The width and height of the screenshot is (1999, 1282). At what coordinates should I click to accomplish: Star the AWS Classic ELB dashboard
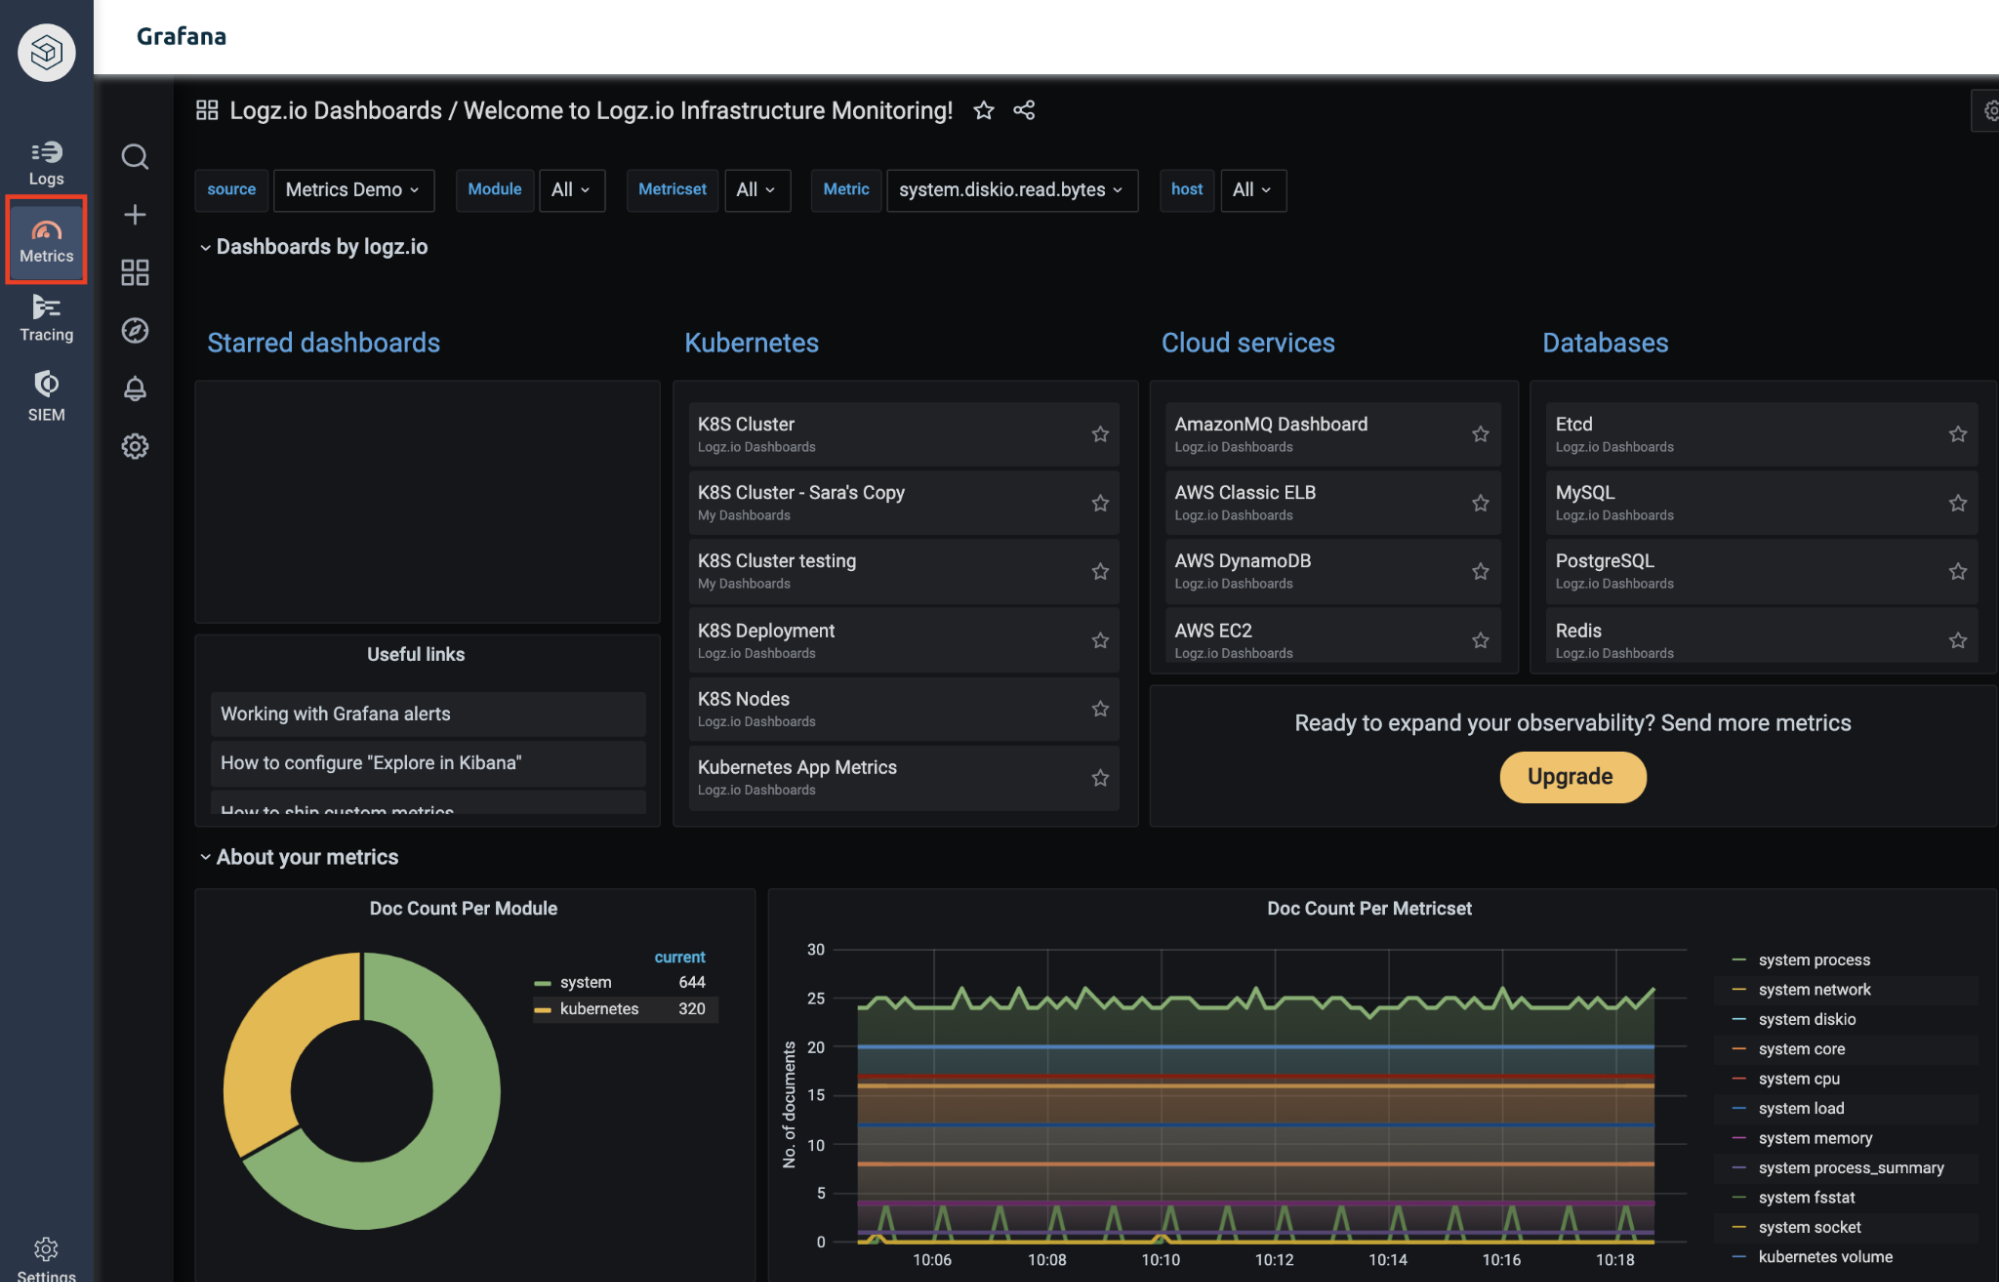(1480, 503)
